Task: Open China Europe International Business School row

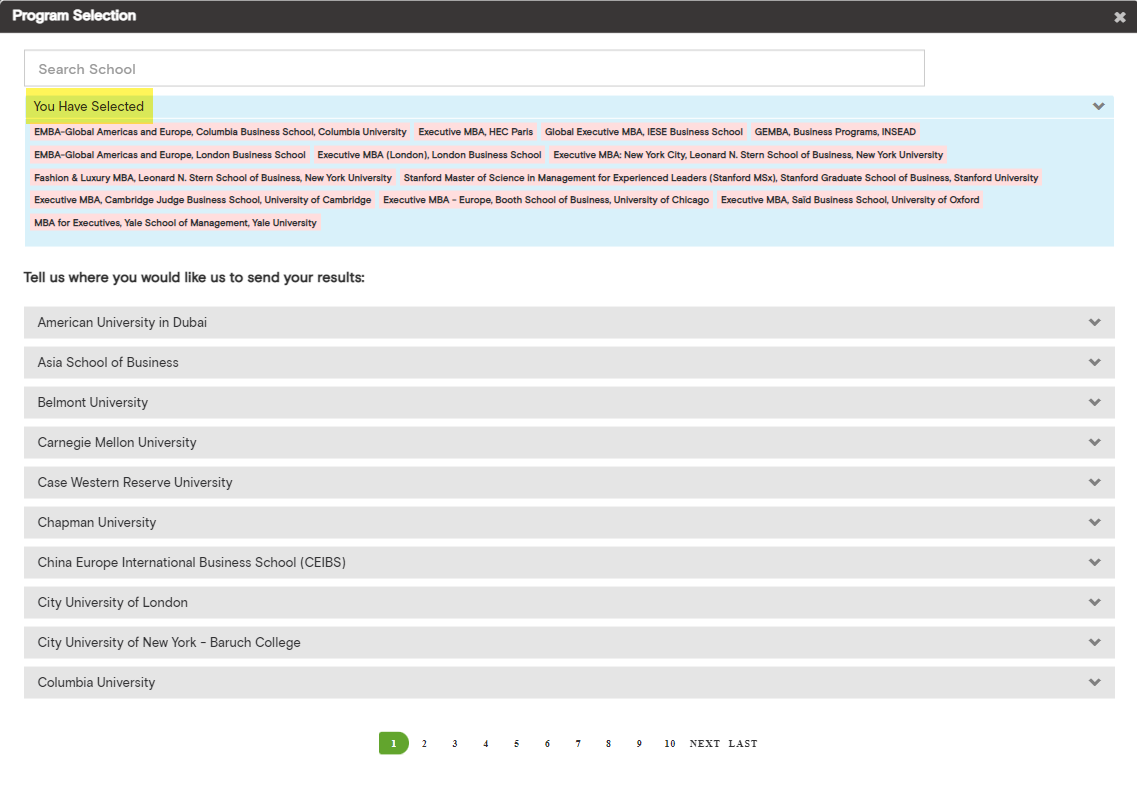Action: pos(569,562)
